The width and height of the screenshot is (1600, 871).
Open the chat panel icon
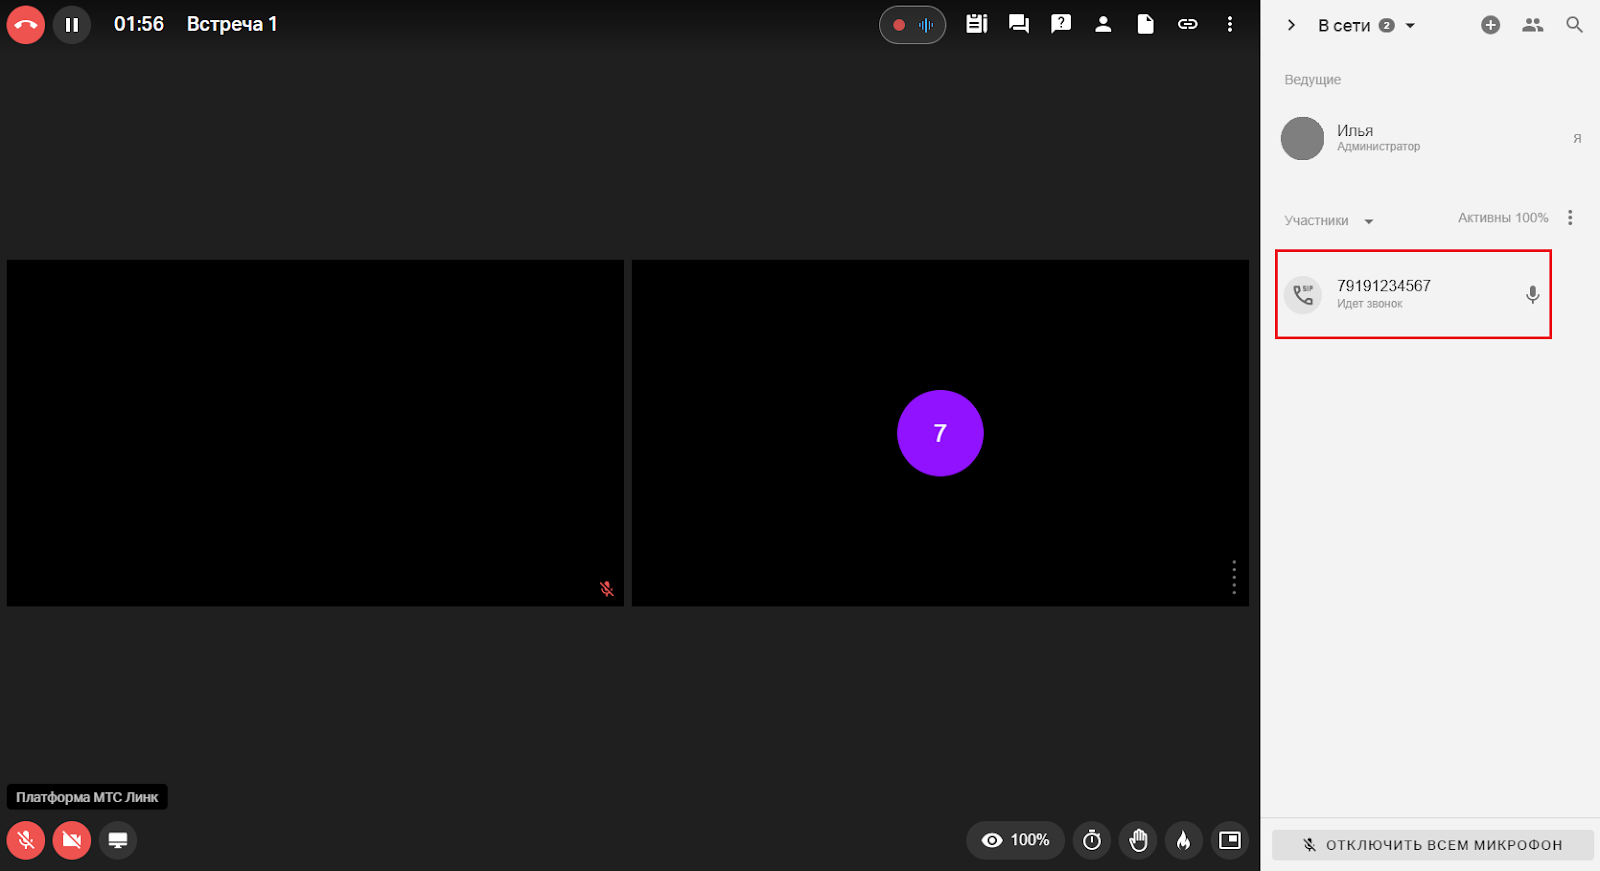1019,24
